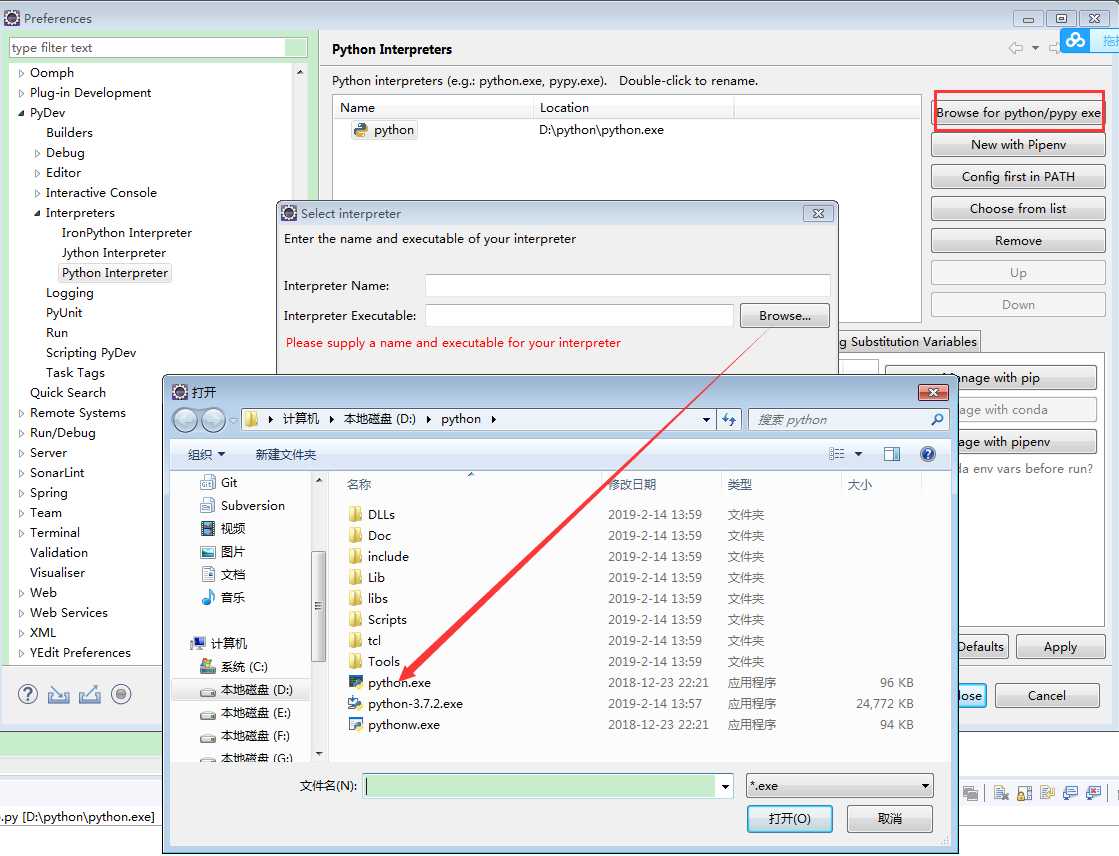
Task: Click the cloud icon at top right
Action: [x=1075, y=40]
